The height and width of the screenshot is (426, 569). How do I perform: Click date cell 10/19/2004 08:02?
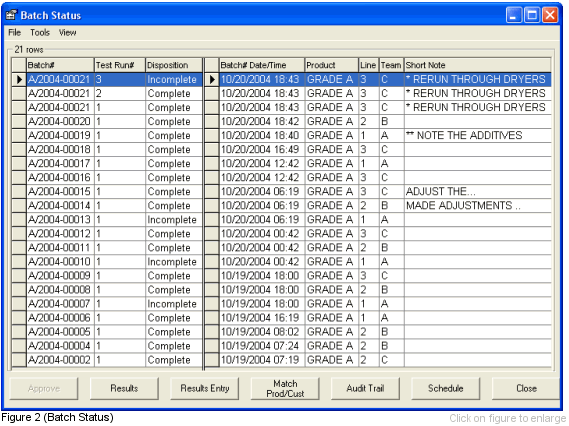click(262, 332)
